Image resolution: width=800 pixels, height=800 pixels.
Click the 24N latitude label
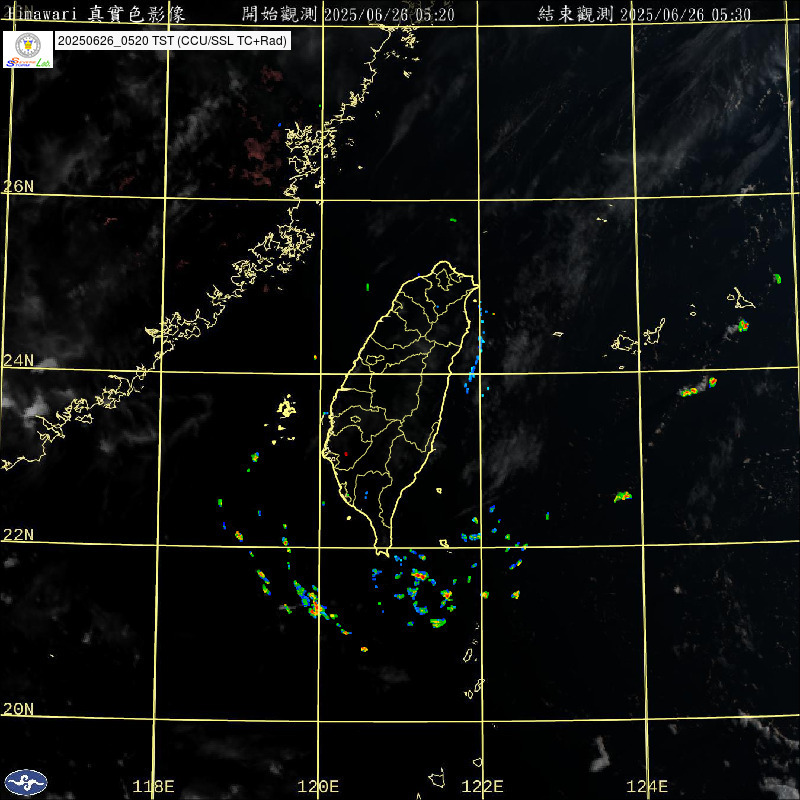(18, 361)
